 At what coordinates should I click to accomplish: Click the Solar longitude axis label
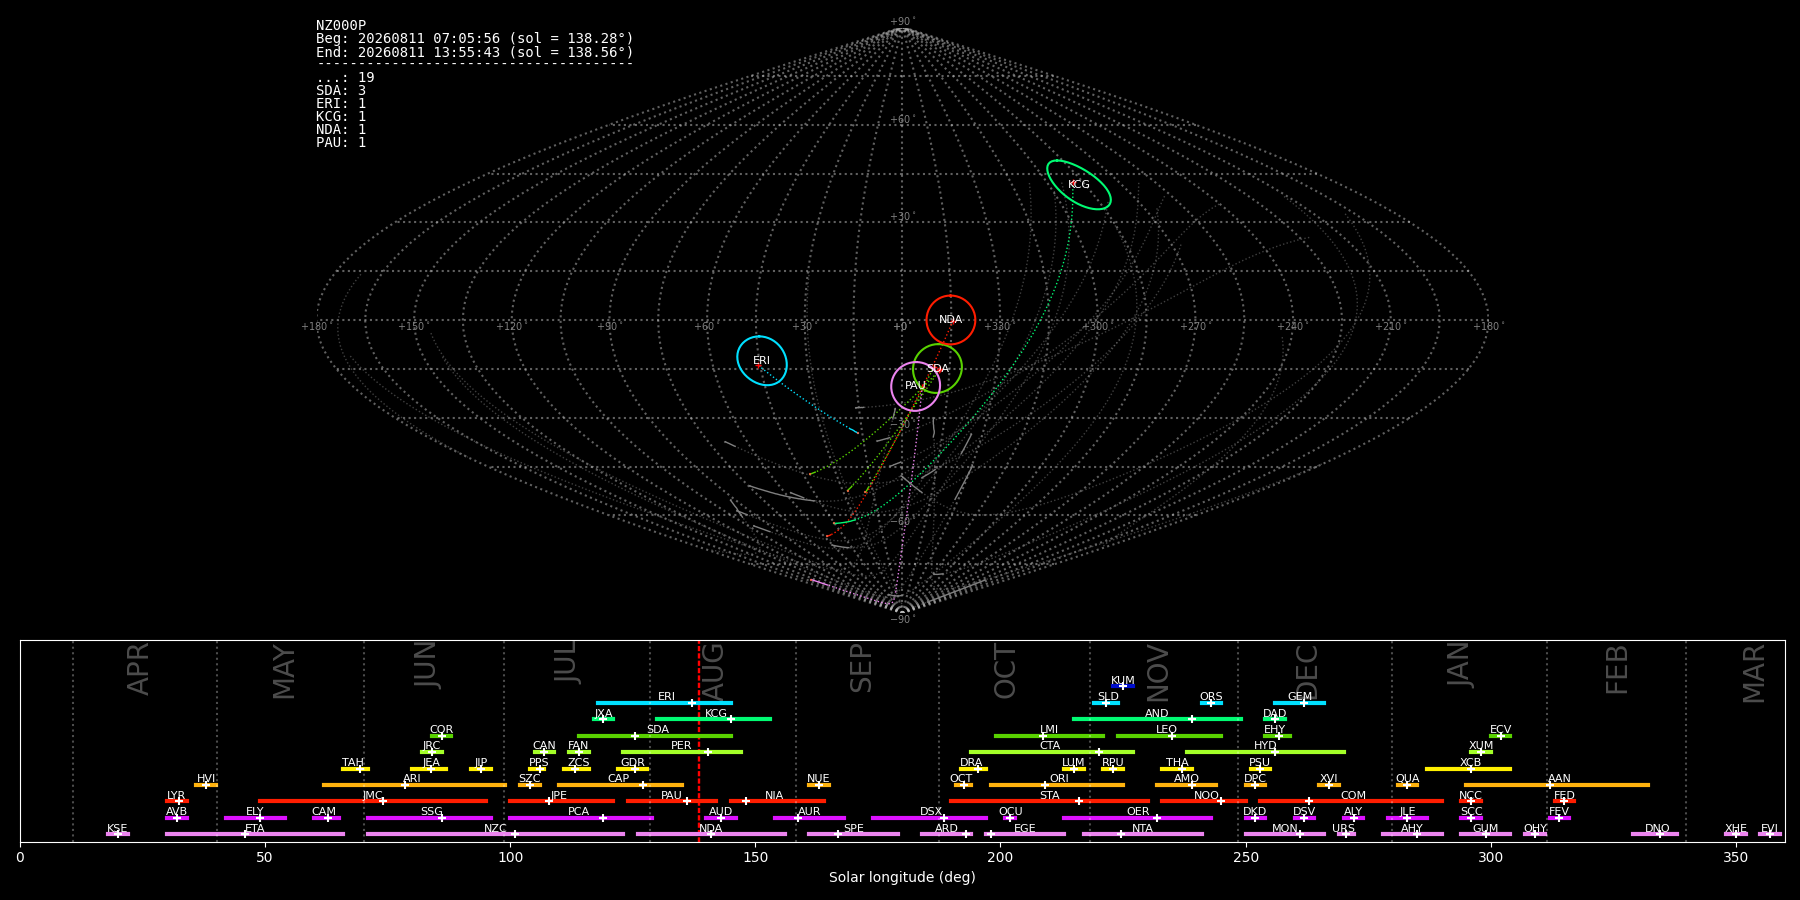coord(902,878)
